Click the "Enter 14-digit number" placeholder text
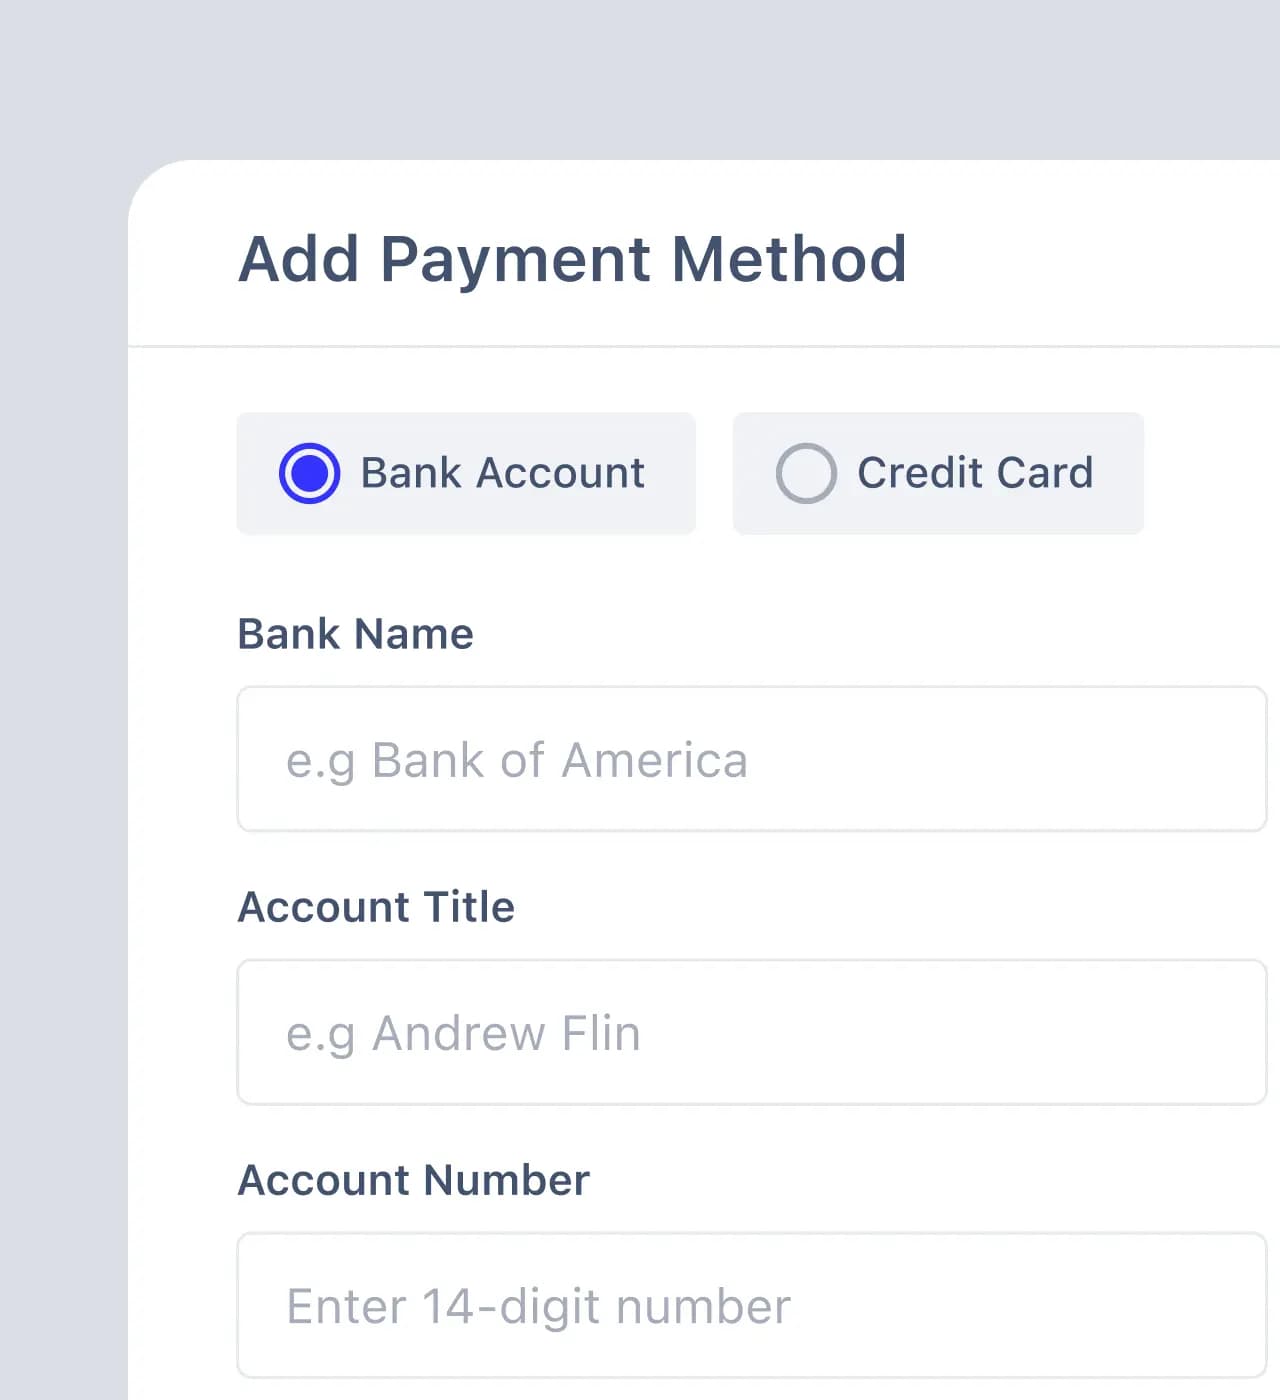Viewport: 1280px width, 1400px height. click(x=538, y=1307)
